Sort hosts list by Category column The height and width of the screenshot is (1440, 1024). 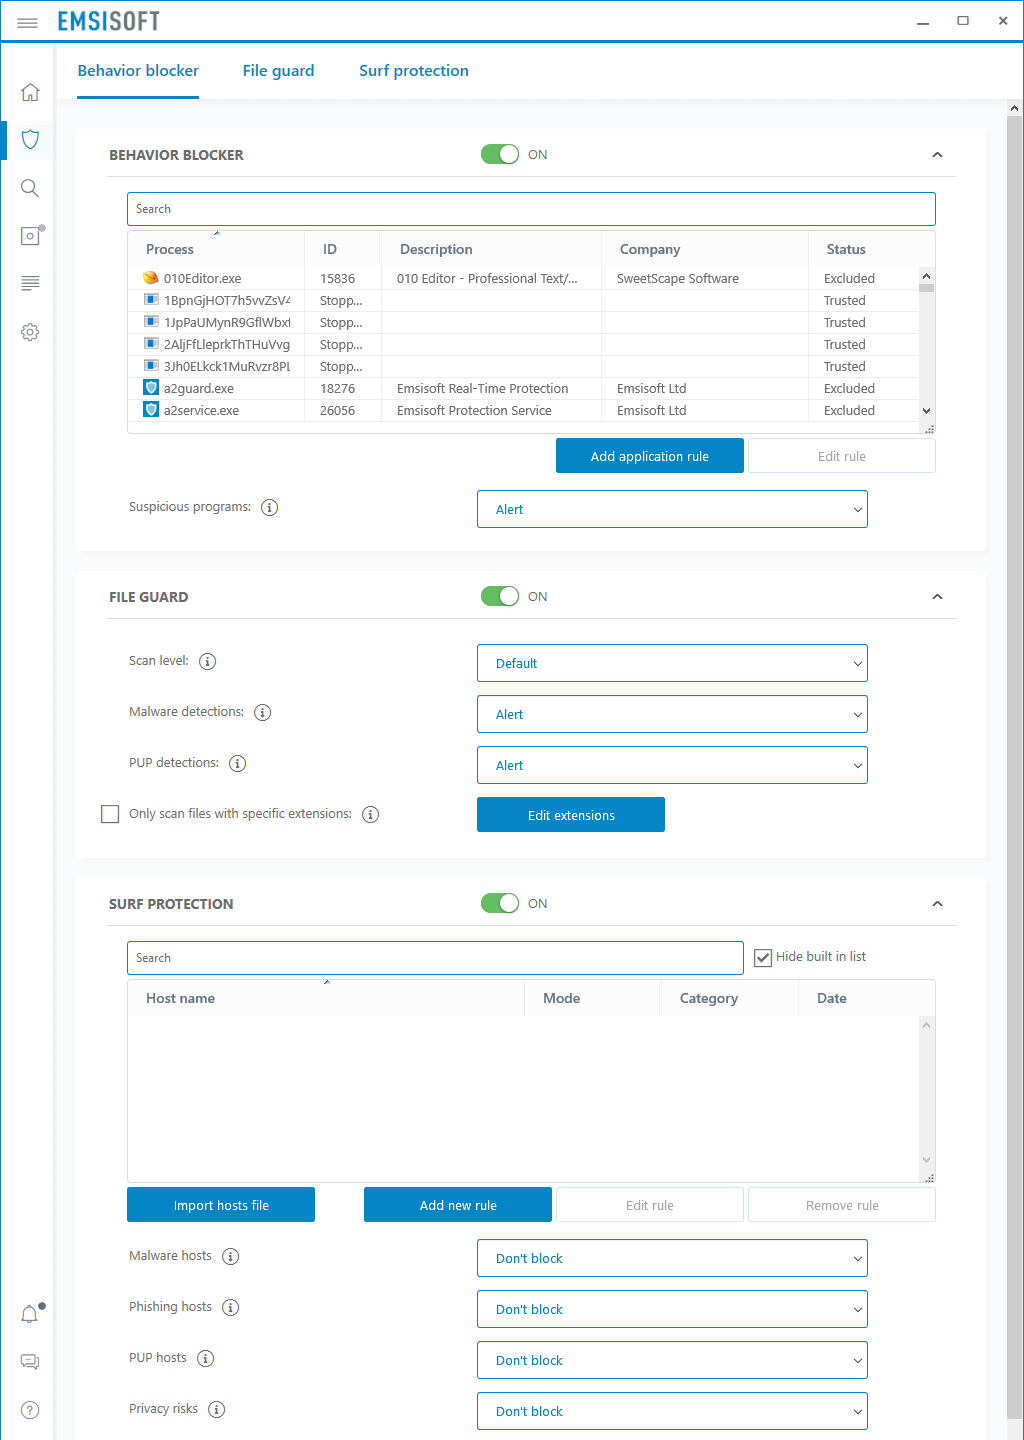(x=730, y=998)
